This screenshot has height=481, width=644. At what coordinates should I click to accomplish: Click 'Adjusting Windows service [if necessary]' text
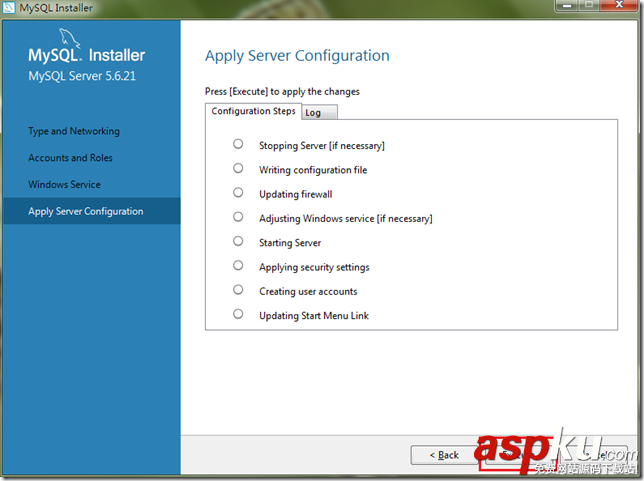click(346, 219)
